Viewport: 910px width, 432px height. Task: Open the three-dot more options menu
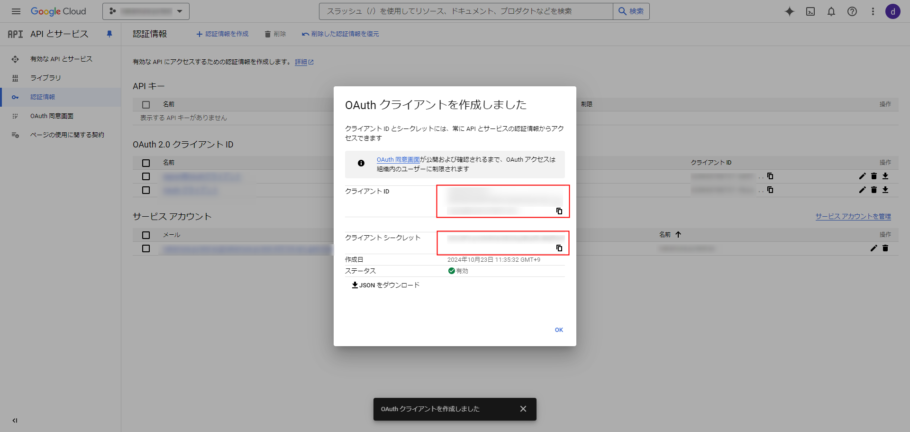point(871,11)
